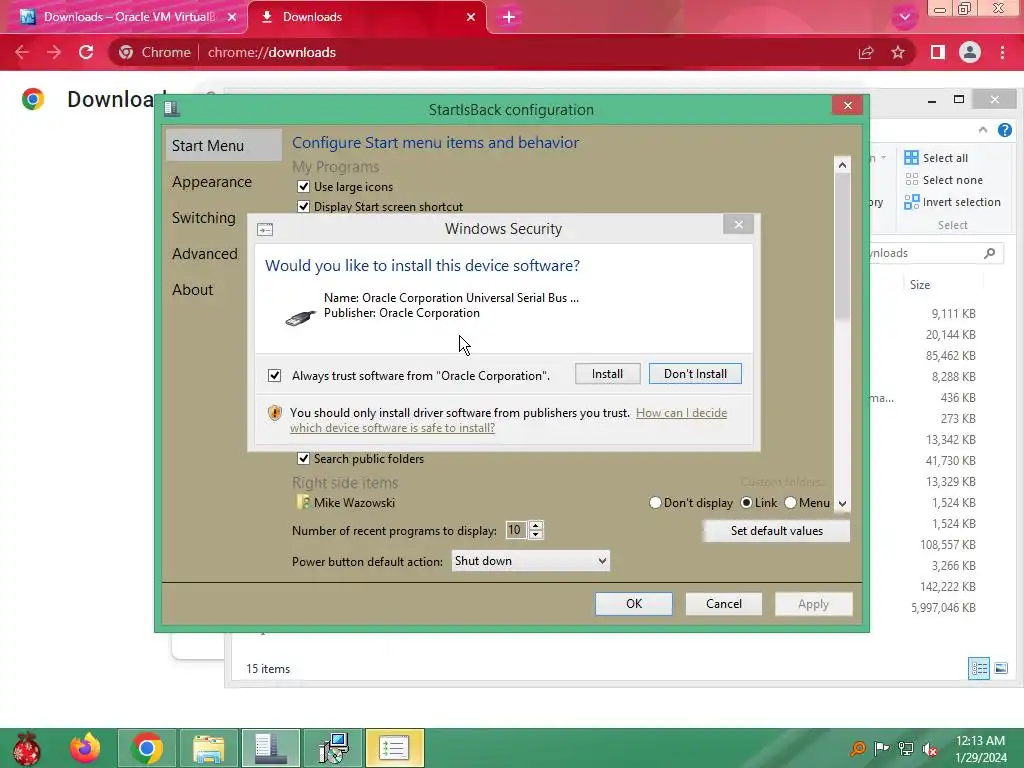The image size is (1024, 768).
Task: Close the Oracle VM VirtualBox tab
Action: (232, 17)
